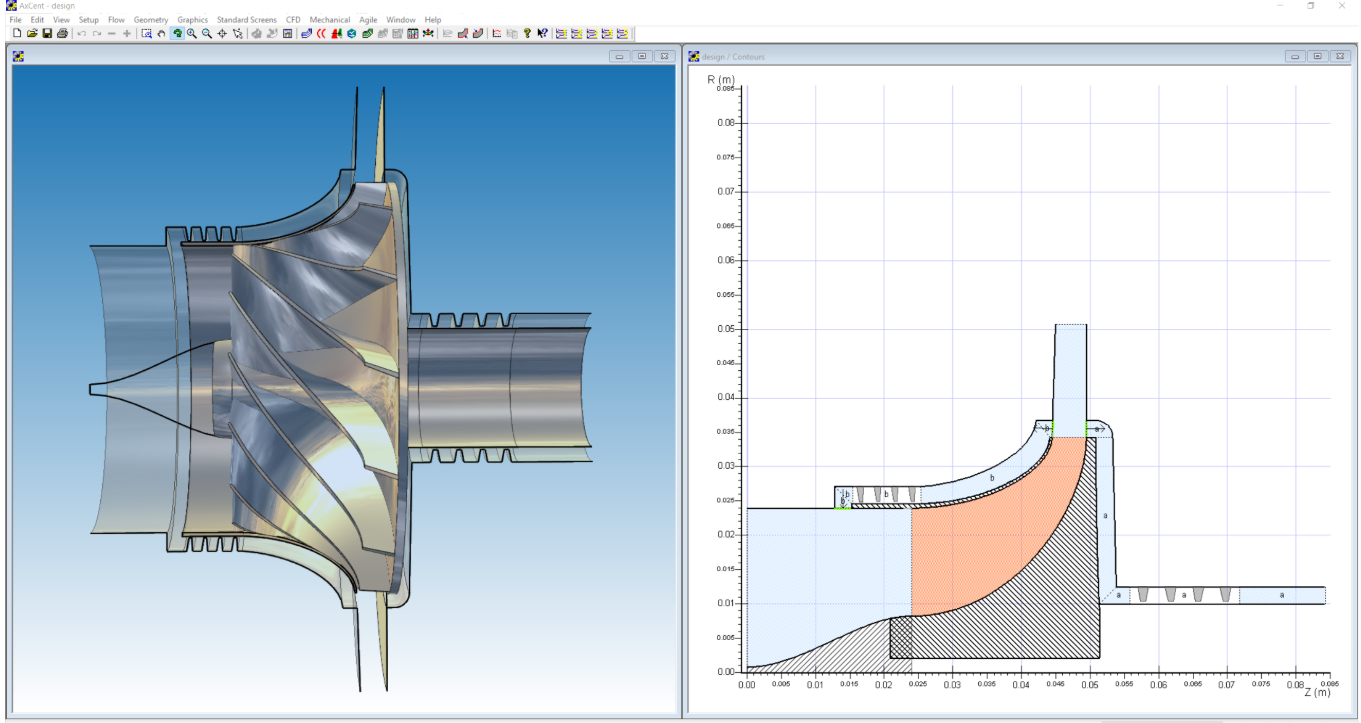Click the Print icon in the toolbar
The height and width of the screenshot is (723, 1361).
point(62,33)
